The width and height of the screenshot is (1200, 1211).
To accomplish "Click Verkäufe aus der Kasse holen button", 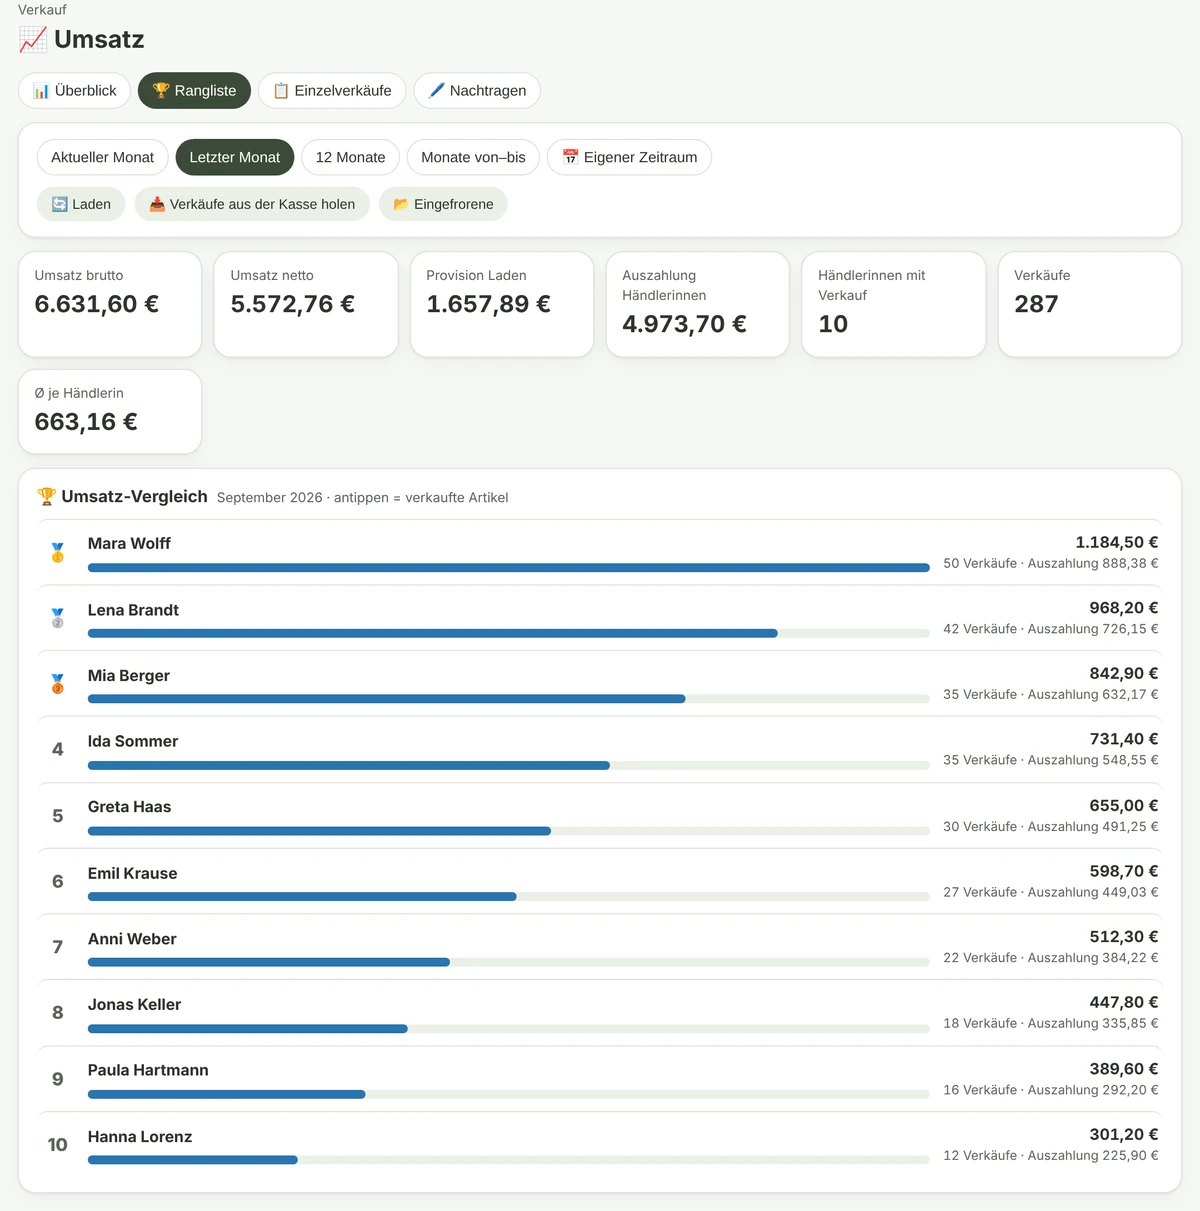I will pyautogui.click(x=252, y=204).
